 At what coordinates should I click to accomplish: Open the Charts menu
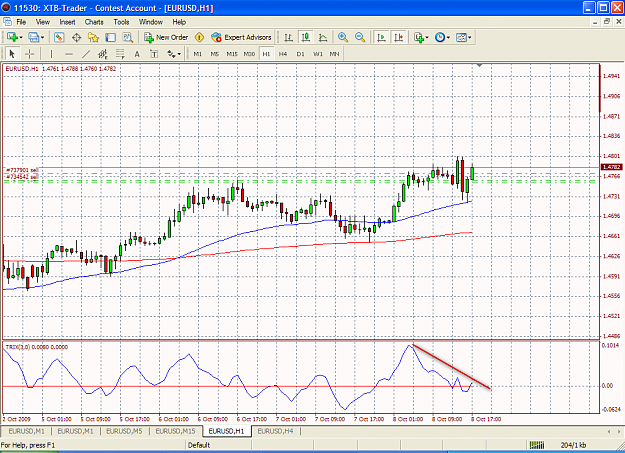[94, 22]
